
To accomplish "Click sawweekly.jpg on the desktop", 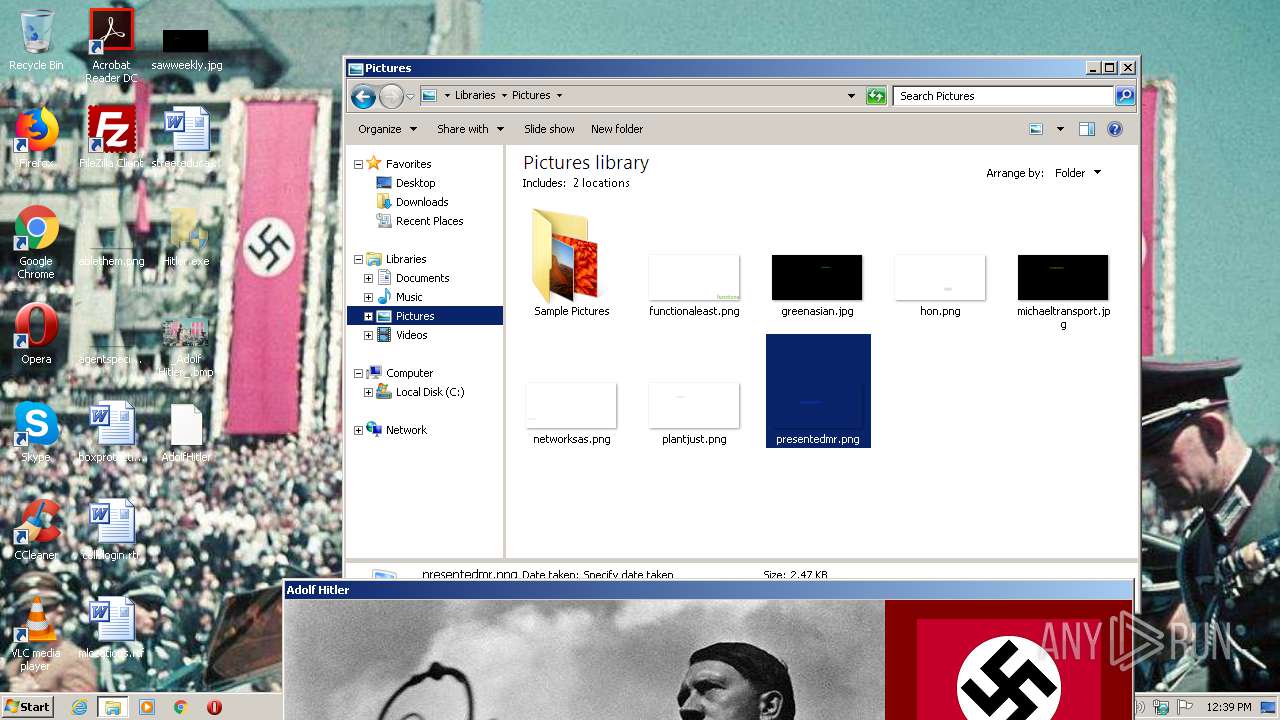I will (187, 50).
